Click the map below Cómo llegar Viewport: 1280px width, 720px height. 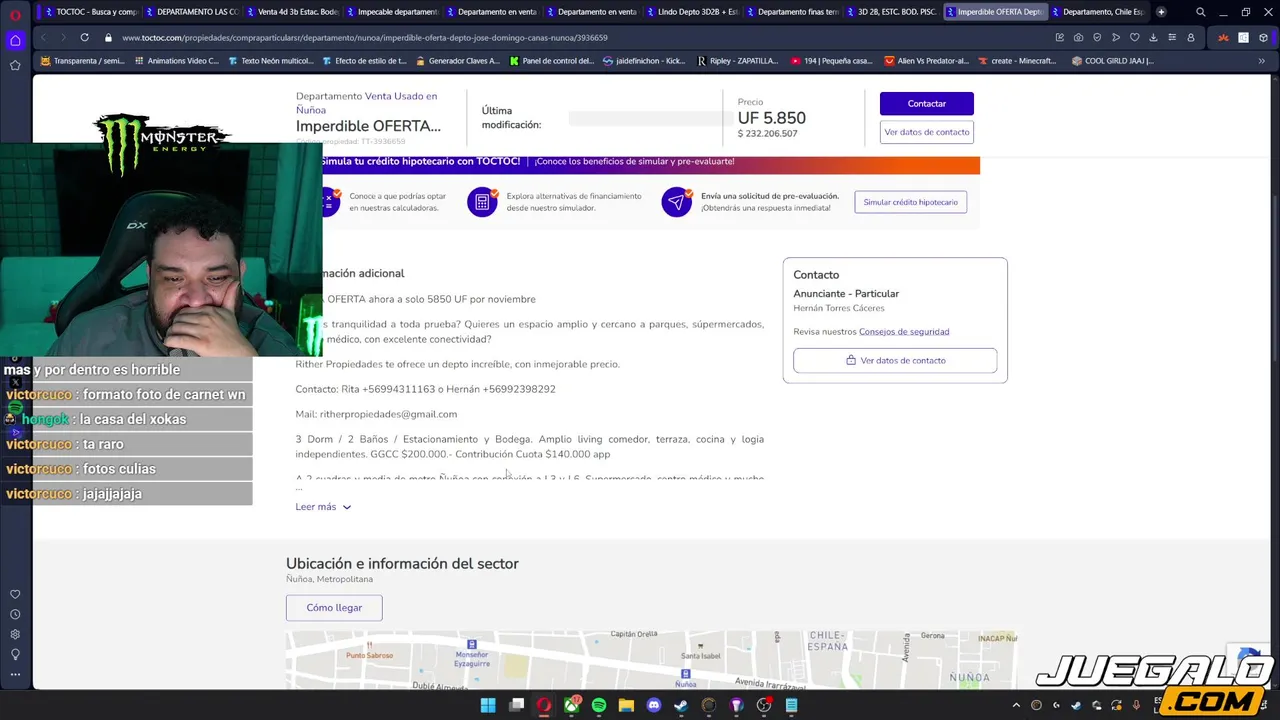point(651,659)
